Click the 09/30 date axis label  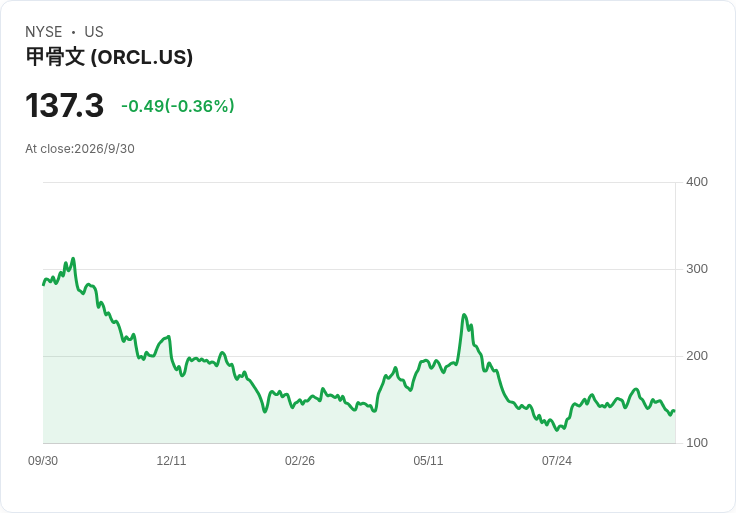pyautogui.click(x=43, y=461)
